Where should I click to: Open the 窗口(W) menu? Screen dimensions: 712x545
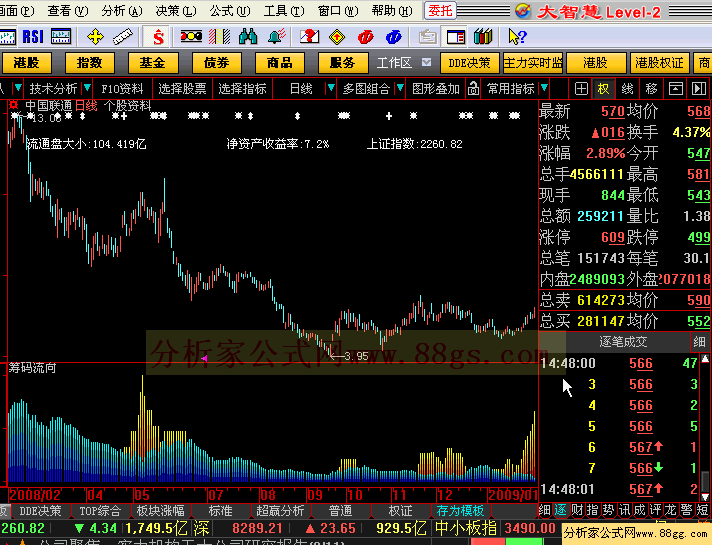tap(338, 10)
